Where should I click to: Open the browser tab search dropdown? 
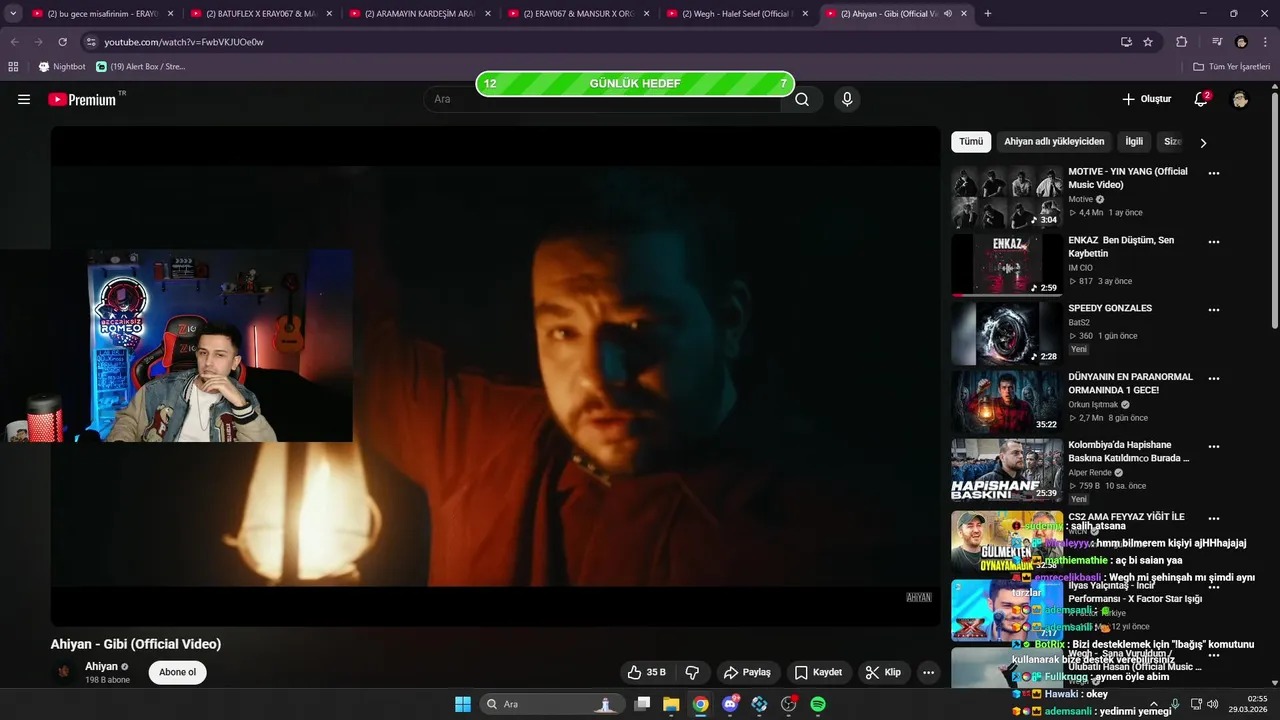pyautogui.click(x=13, y=14)
